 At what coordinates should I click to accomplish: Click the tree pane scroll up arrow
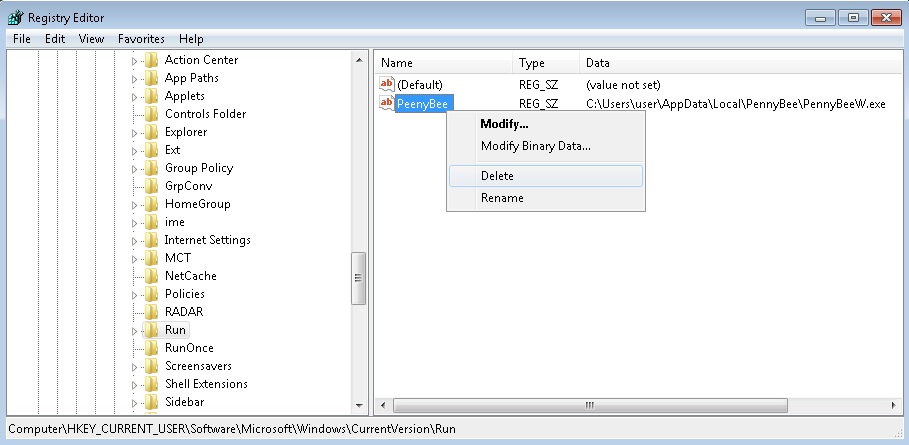[359, 60]
